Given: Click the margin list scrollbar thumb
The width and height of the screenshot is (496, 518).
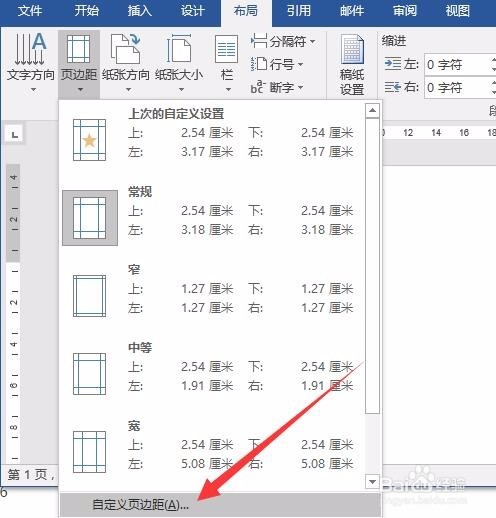Looking at the screenshot, I should (372, 266).
